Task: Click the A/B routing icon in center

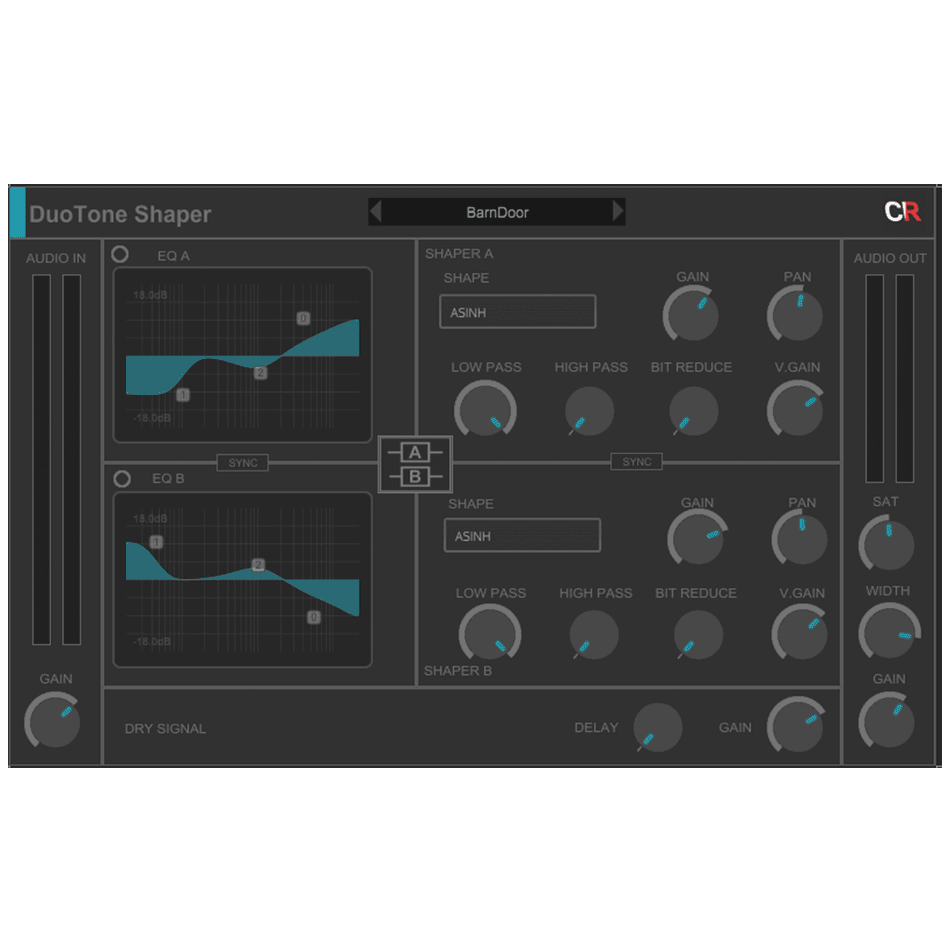Action: [x=415, y=464]
